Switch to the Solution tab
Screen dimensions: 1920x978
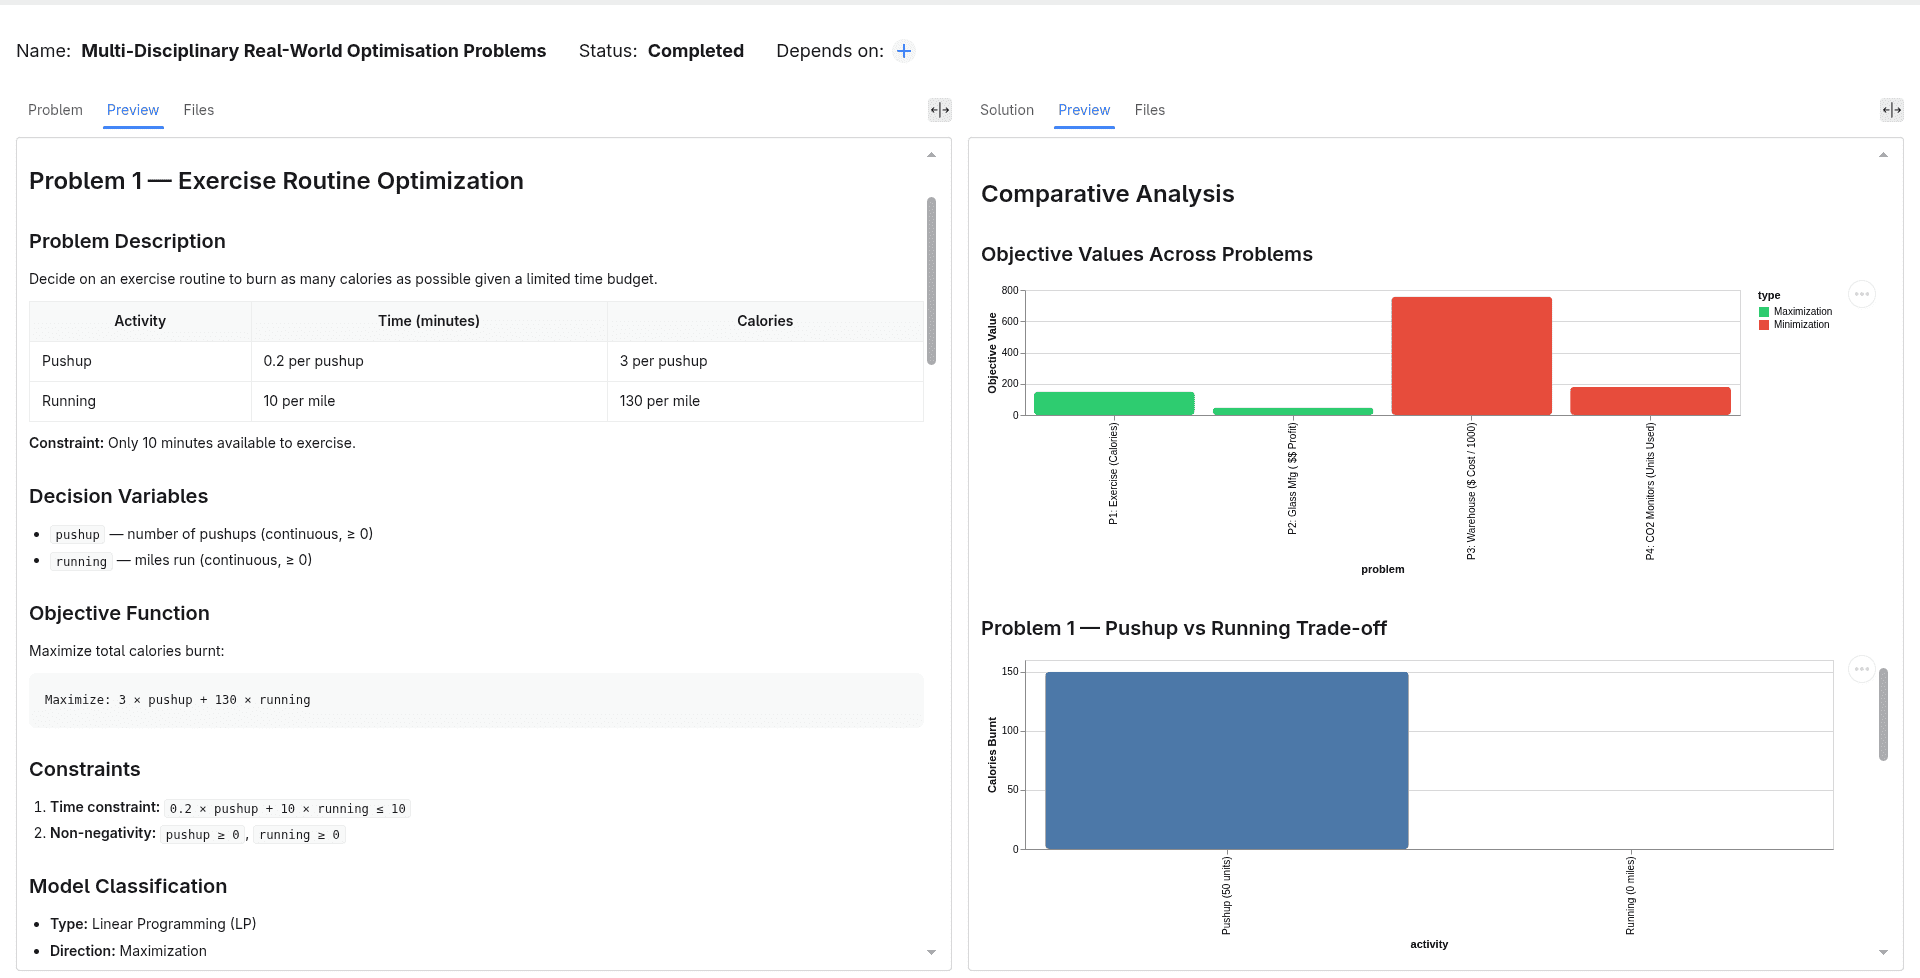pyautogui.click(x=1007, y=110)
